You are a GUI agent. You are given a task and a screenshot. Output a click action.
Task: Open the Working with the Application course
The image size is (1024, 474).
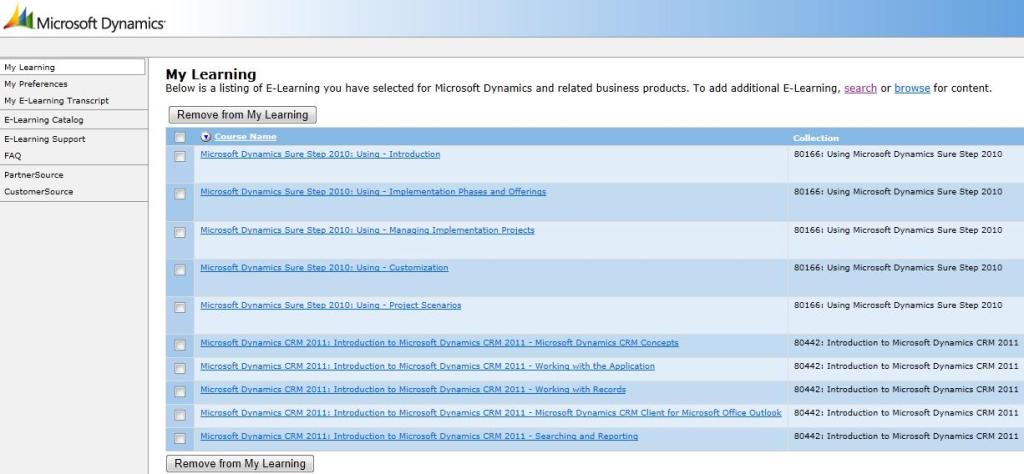coord(427,366)
